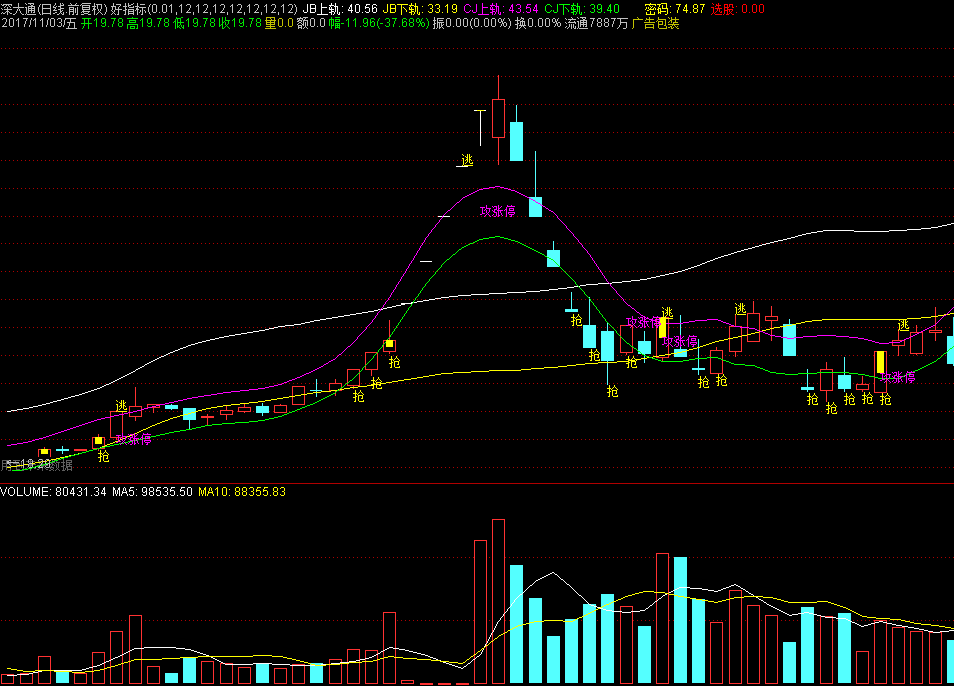Open the 广告包装 sector label

click(655, 24)
